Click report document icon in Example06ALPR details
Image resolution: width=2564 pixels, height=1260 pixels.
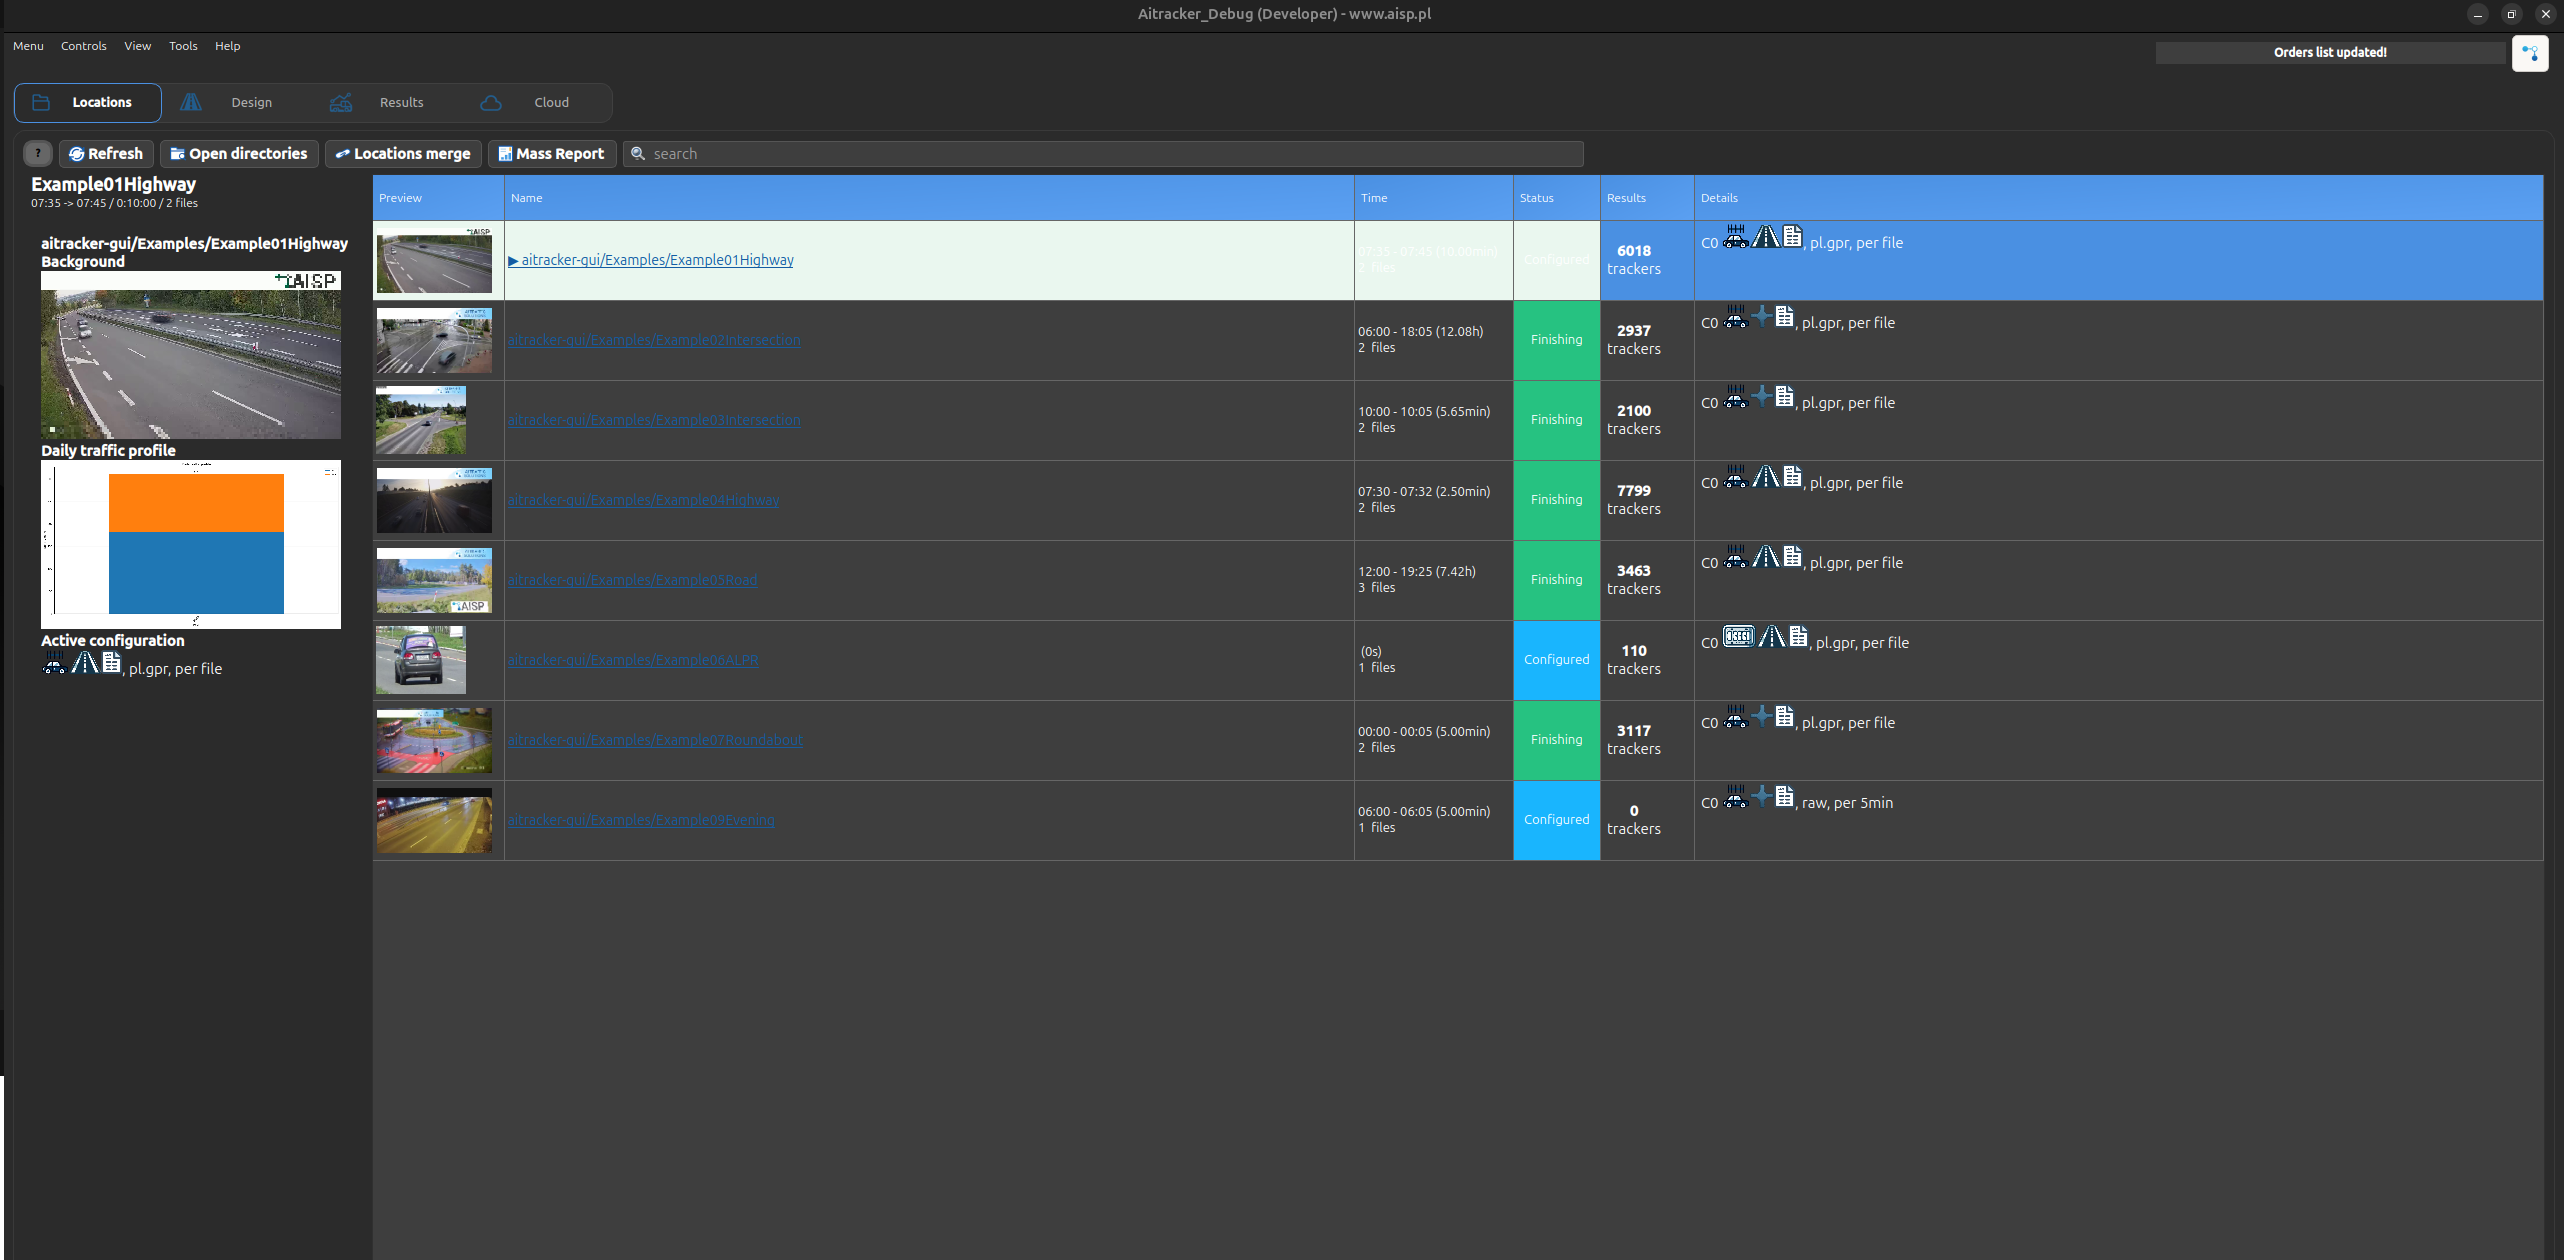point(1799,637)
